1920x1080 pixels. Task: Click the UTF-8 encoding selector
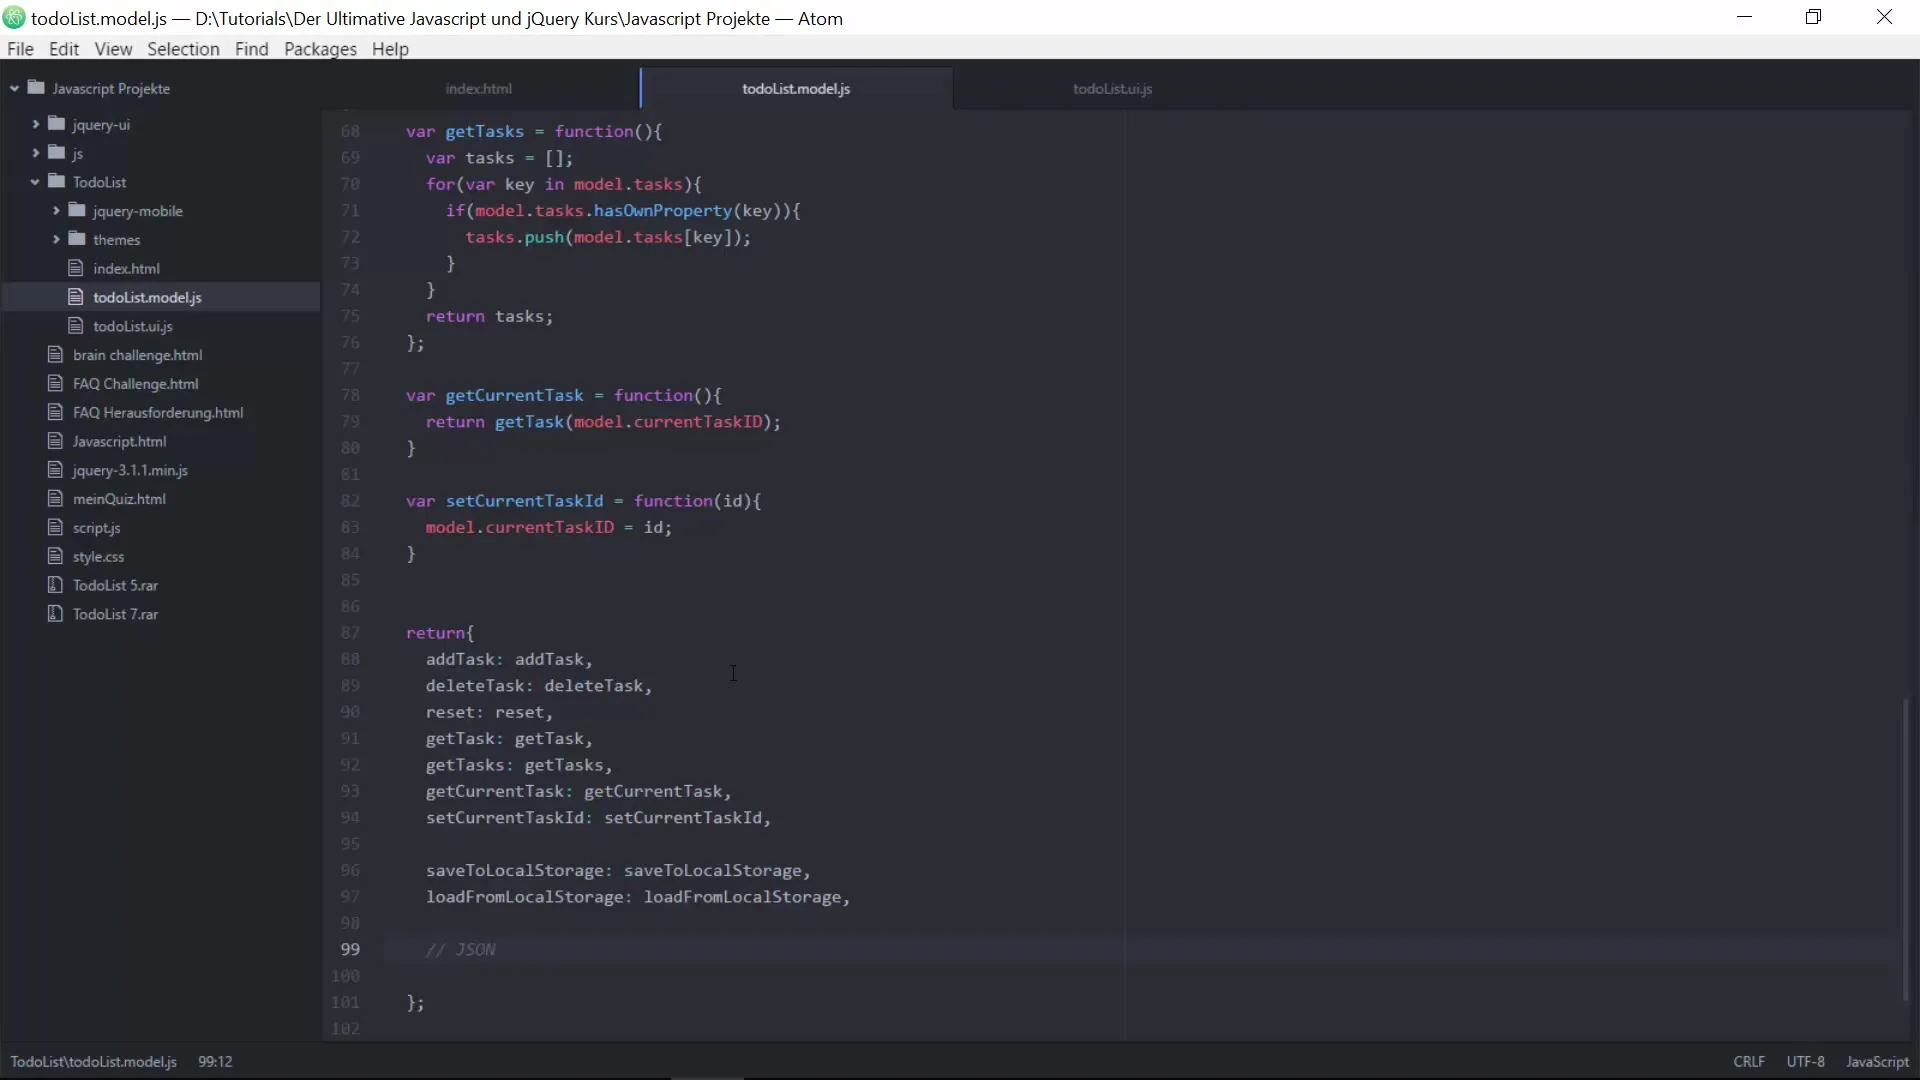point(1805,1062)
